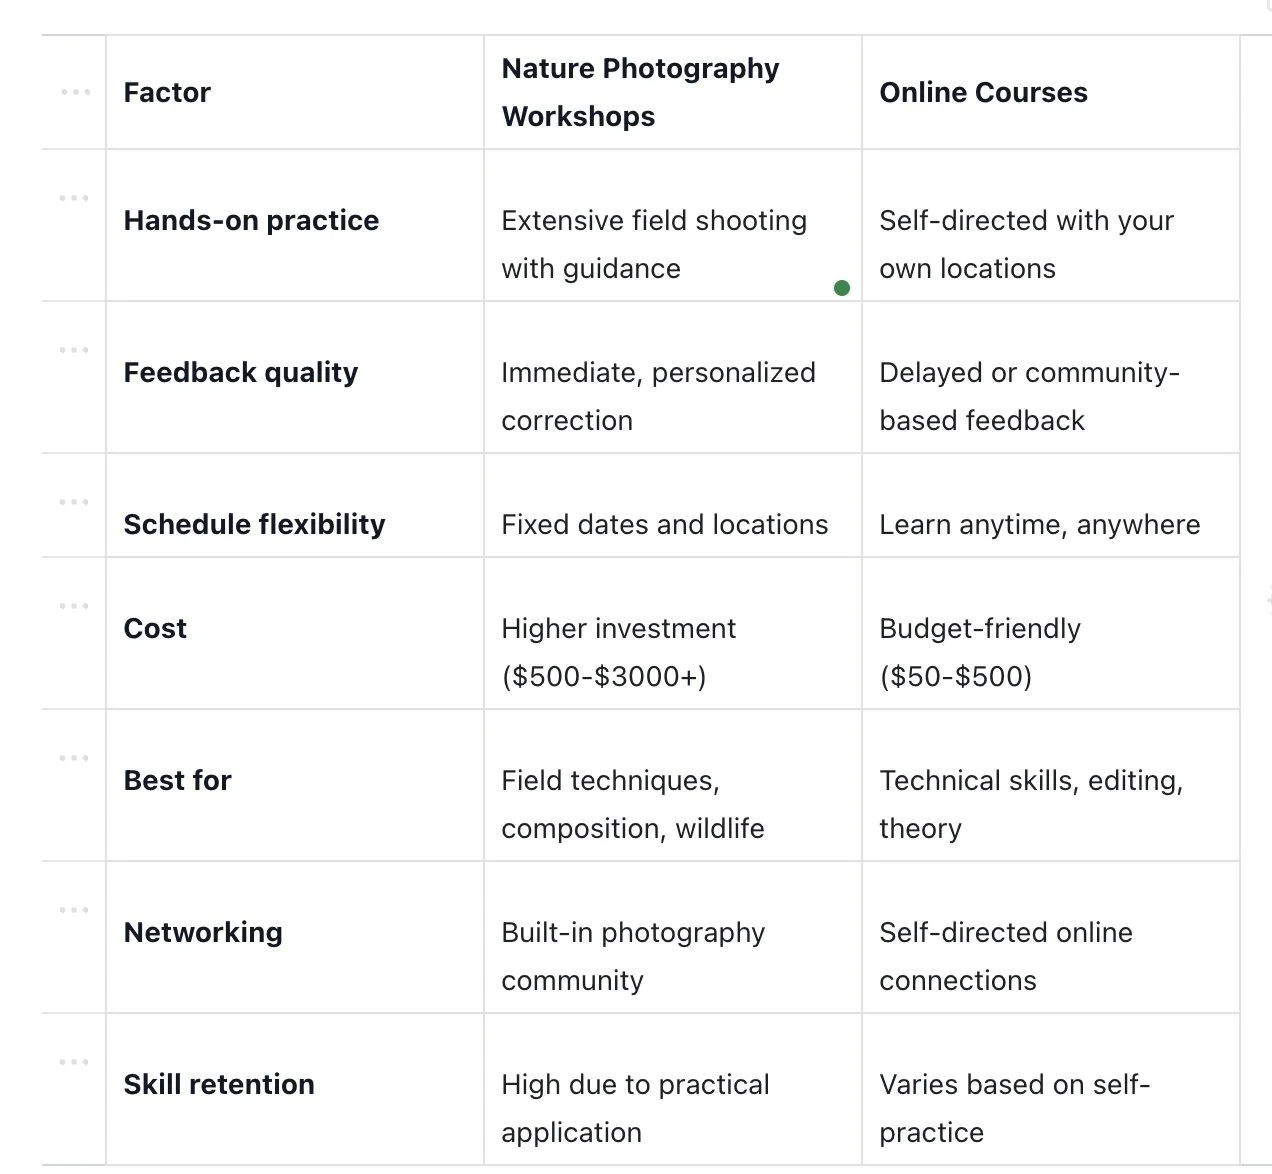Select the Skill retention row handle dots
This screenshot has height=1174, width=1272.
click(74, 1062)
